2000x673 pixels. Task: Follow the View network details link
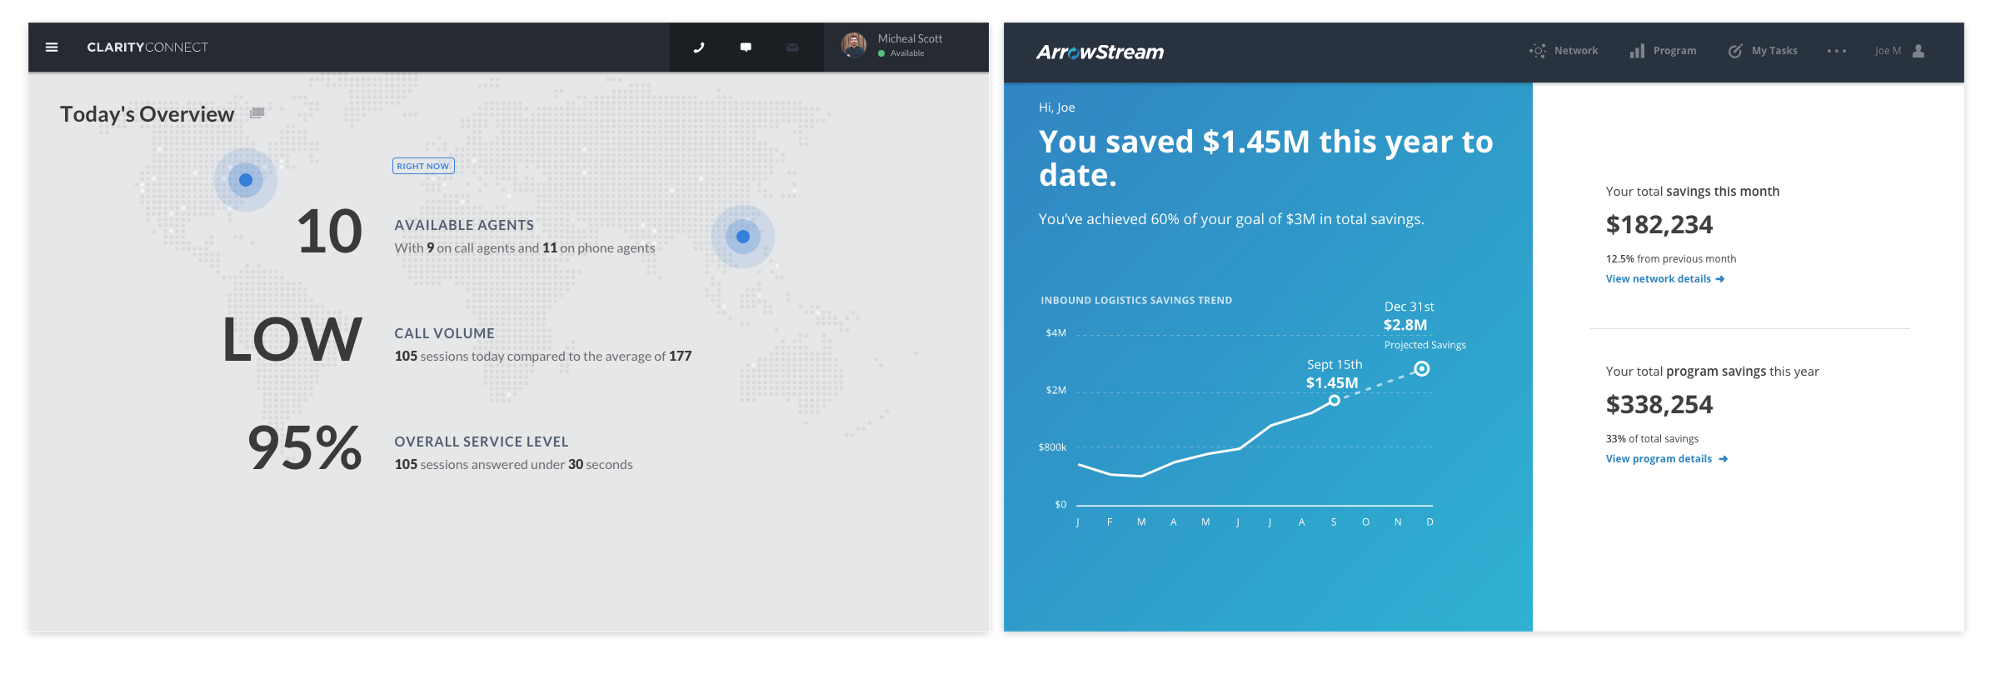tap(1665, 279)
